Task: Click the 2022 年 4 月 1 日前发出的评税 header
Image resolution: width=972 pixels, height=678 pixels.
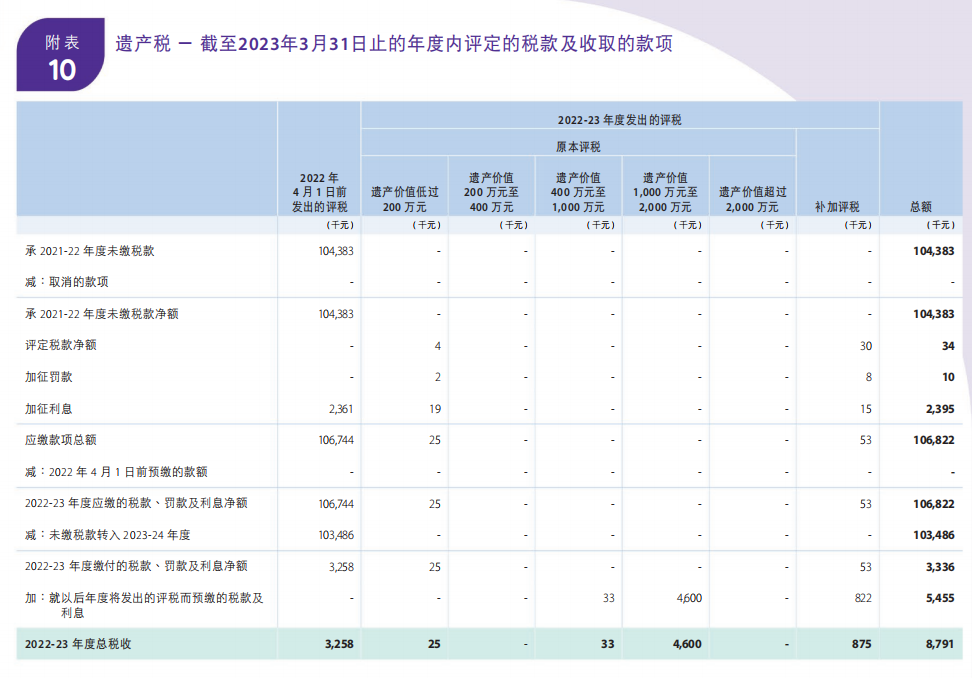Action: click(x=318, y=184)
